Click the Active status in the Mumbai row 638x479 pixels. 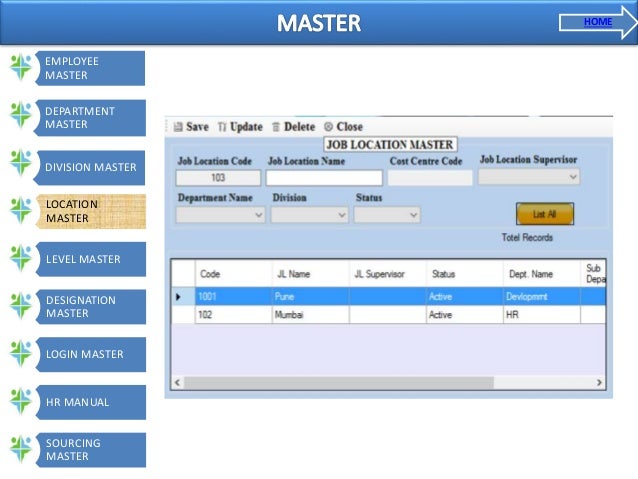[465, 315]
